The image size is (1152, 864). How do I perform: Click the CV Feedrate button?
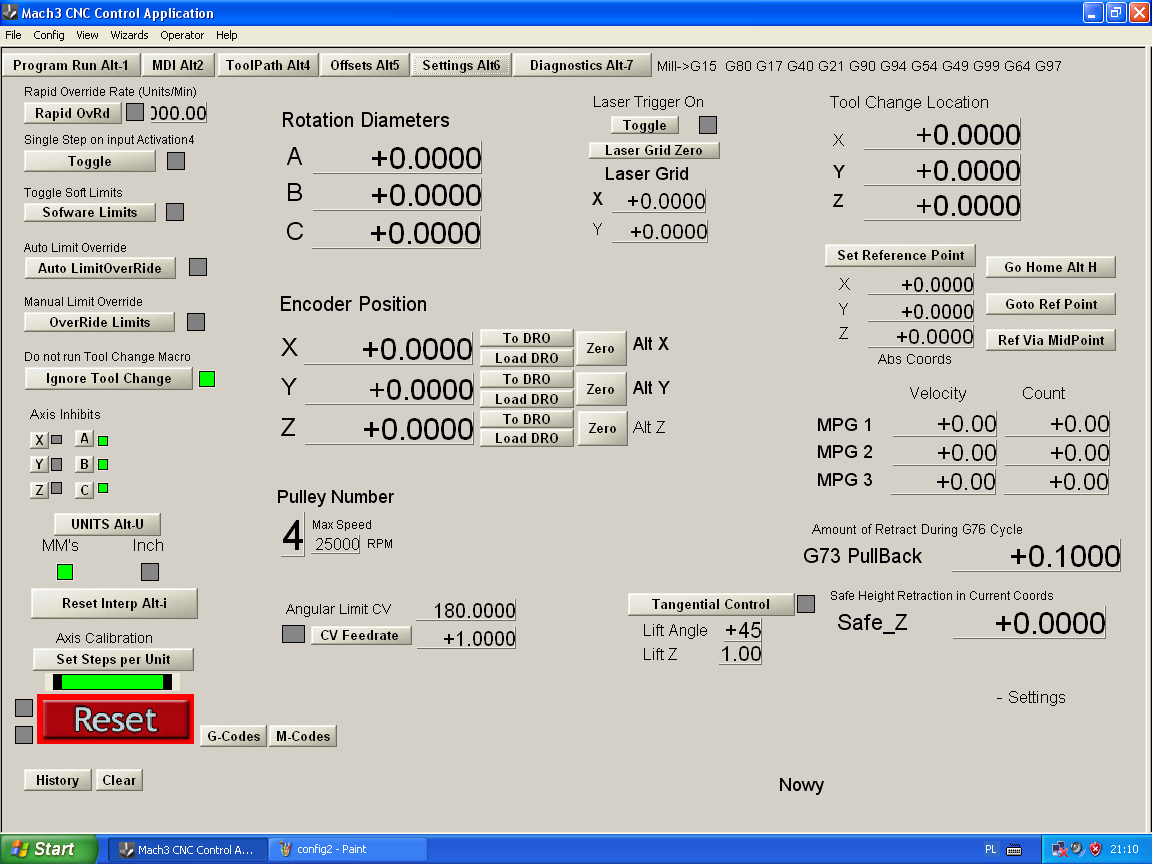[x=359, y=635]
